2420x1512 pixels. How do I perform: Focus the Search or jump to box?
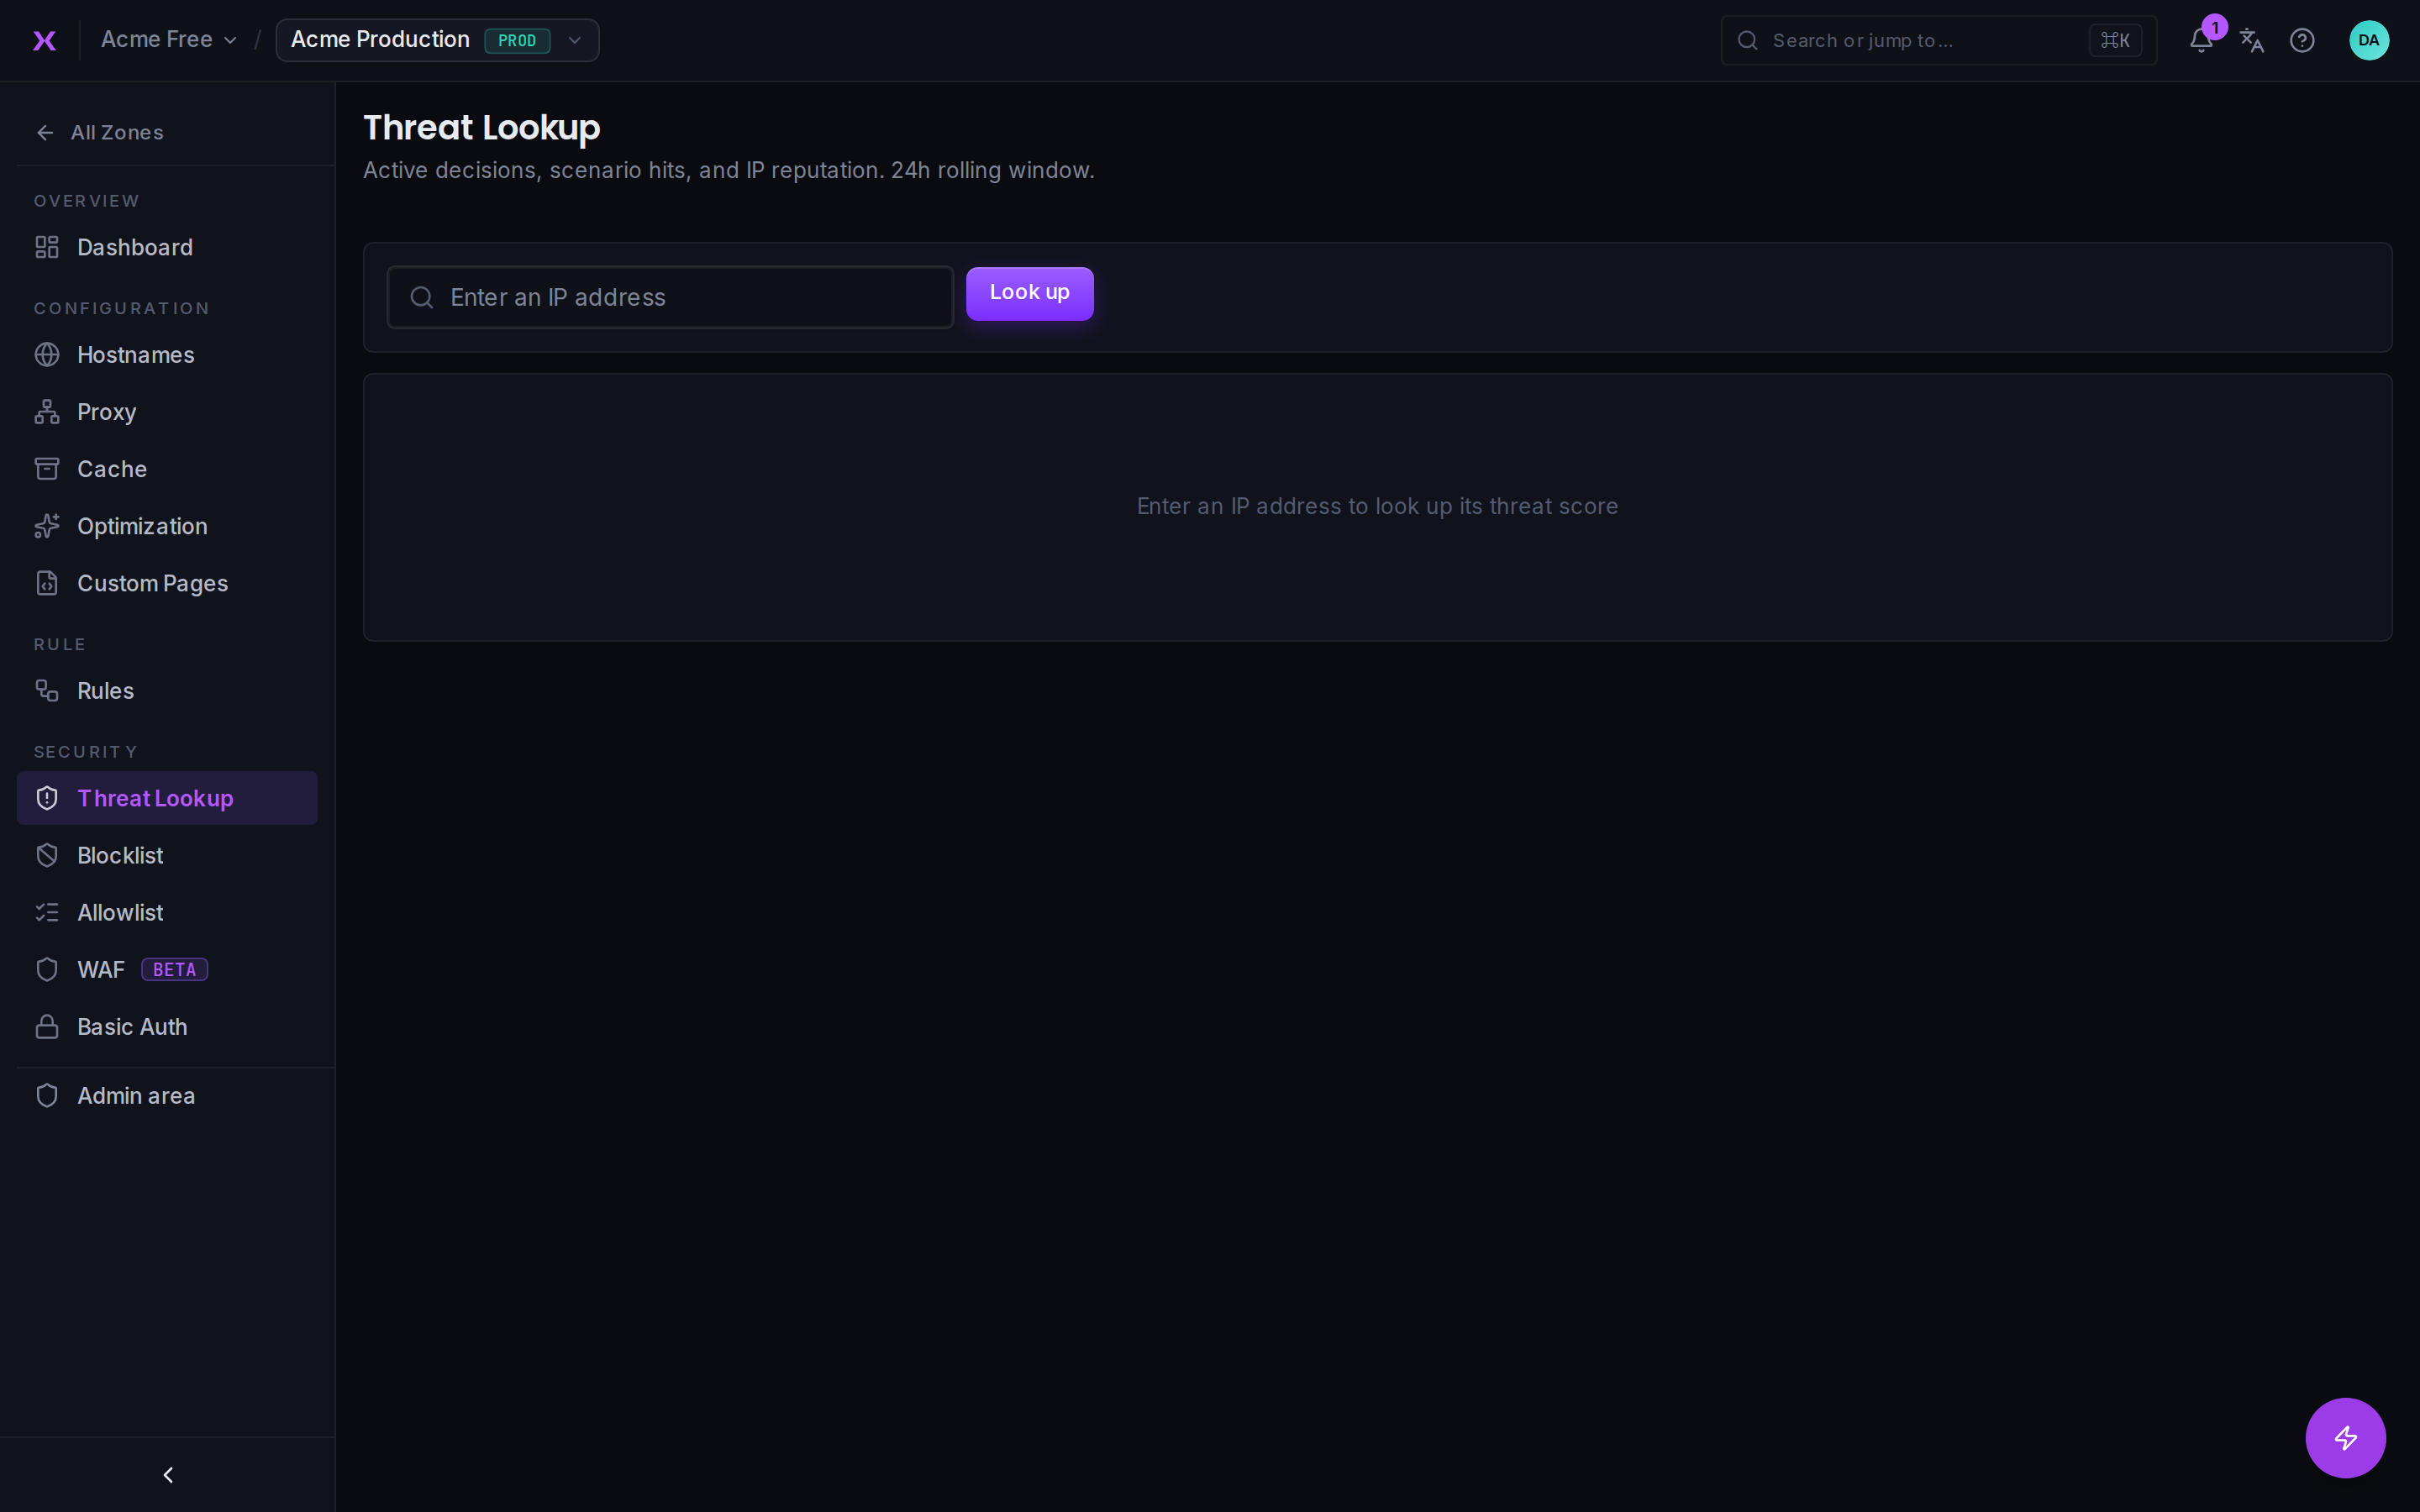1938,40
